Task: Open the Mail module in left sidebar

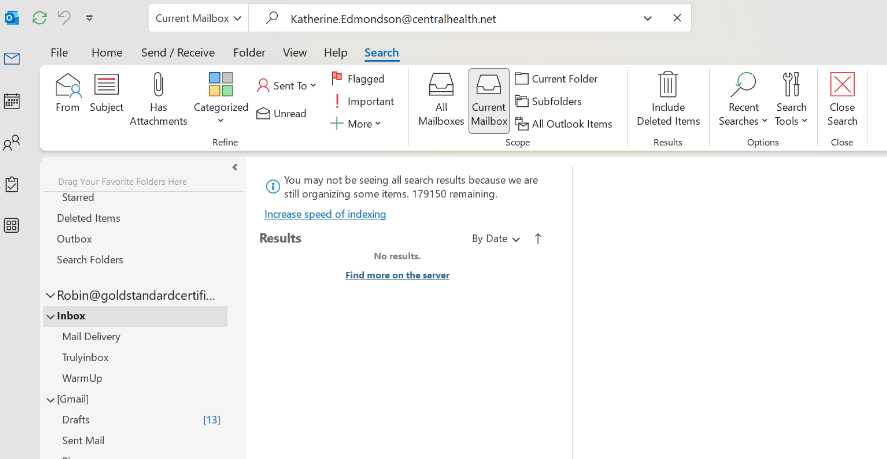Action: pos(12,58)
